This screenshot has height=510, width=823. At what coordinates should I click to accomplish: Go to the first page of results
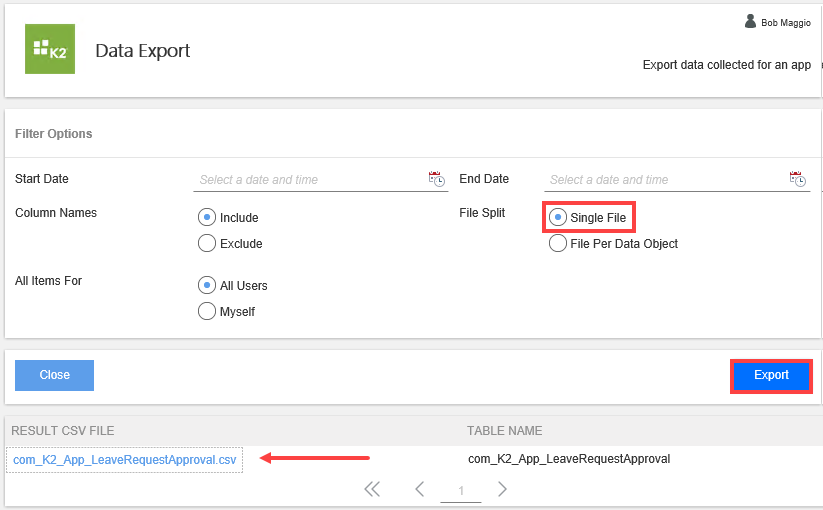(372, 489)
